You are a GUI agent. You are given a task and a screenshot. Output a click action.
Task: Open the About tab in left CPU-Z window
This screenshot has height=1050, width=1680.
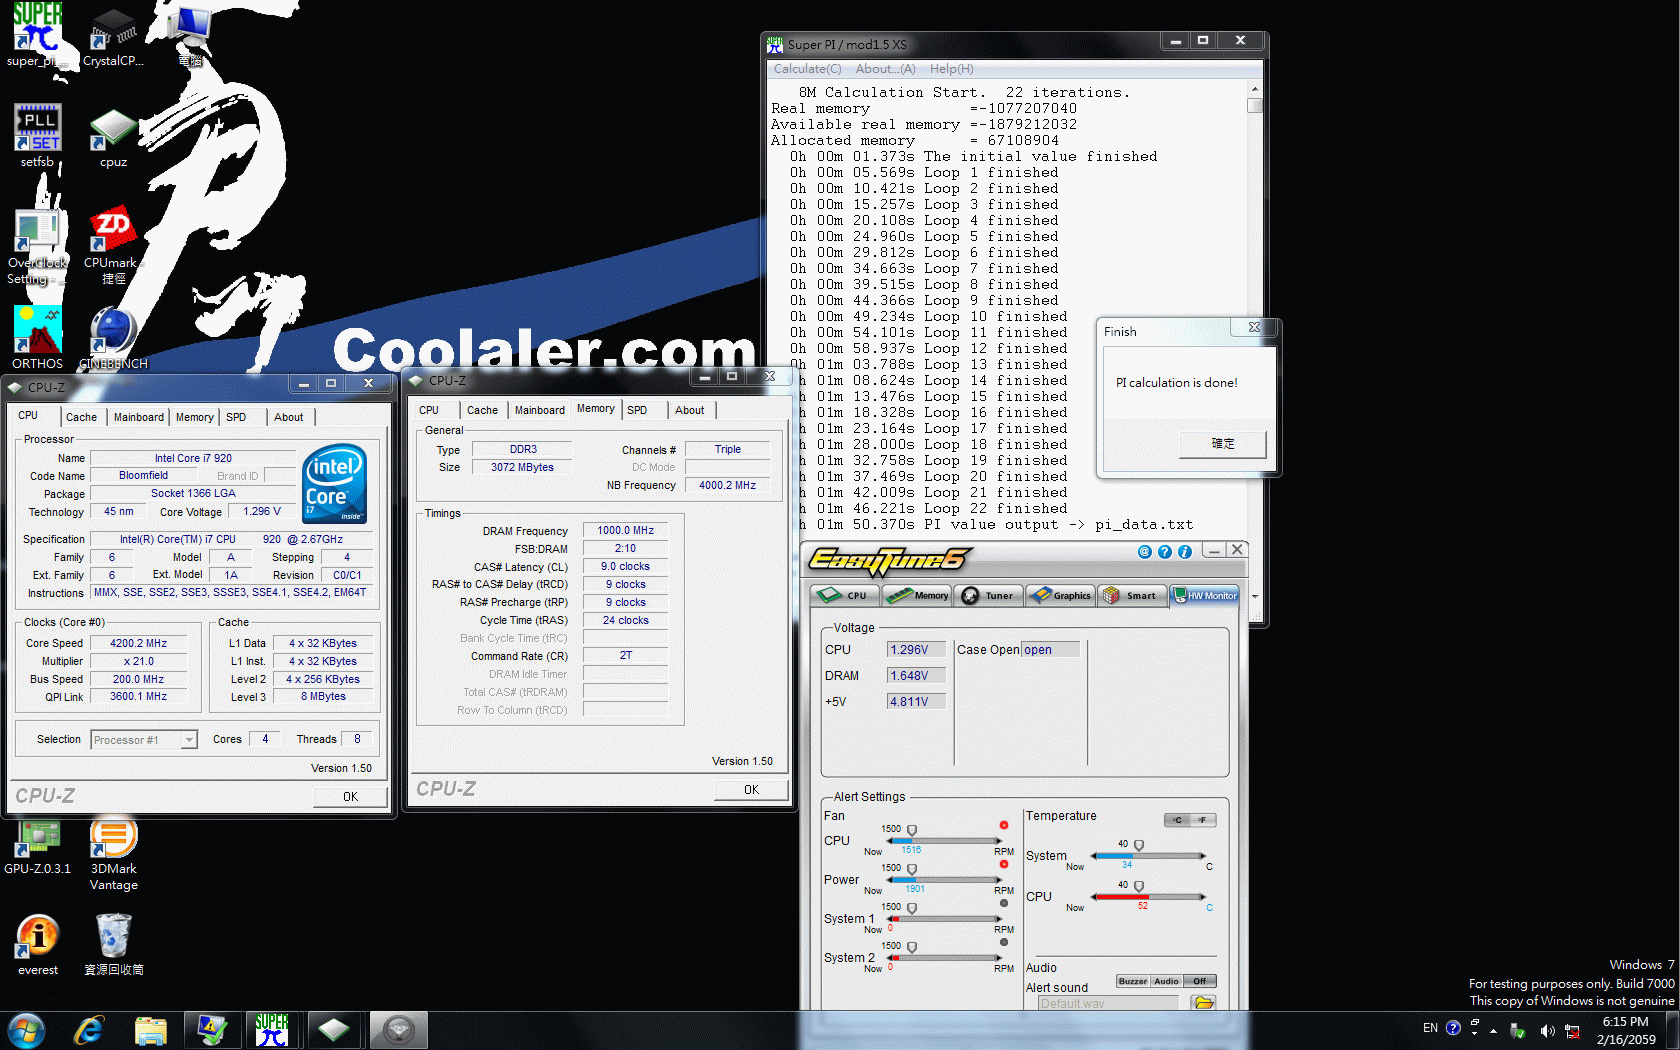click(x=289, y=417)
